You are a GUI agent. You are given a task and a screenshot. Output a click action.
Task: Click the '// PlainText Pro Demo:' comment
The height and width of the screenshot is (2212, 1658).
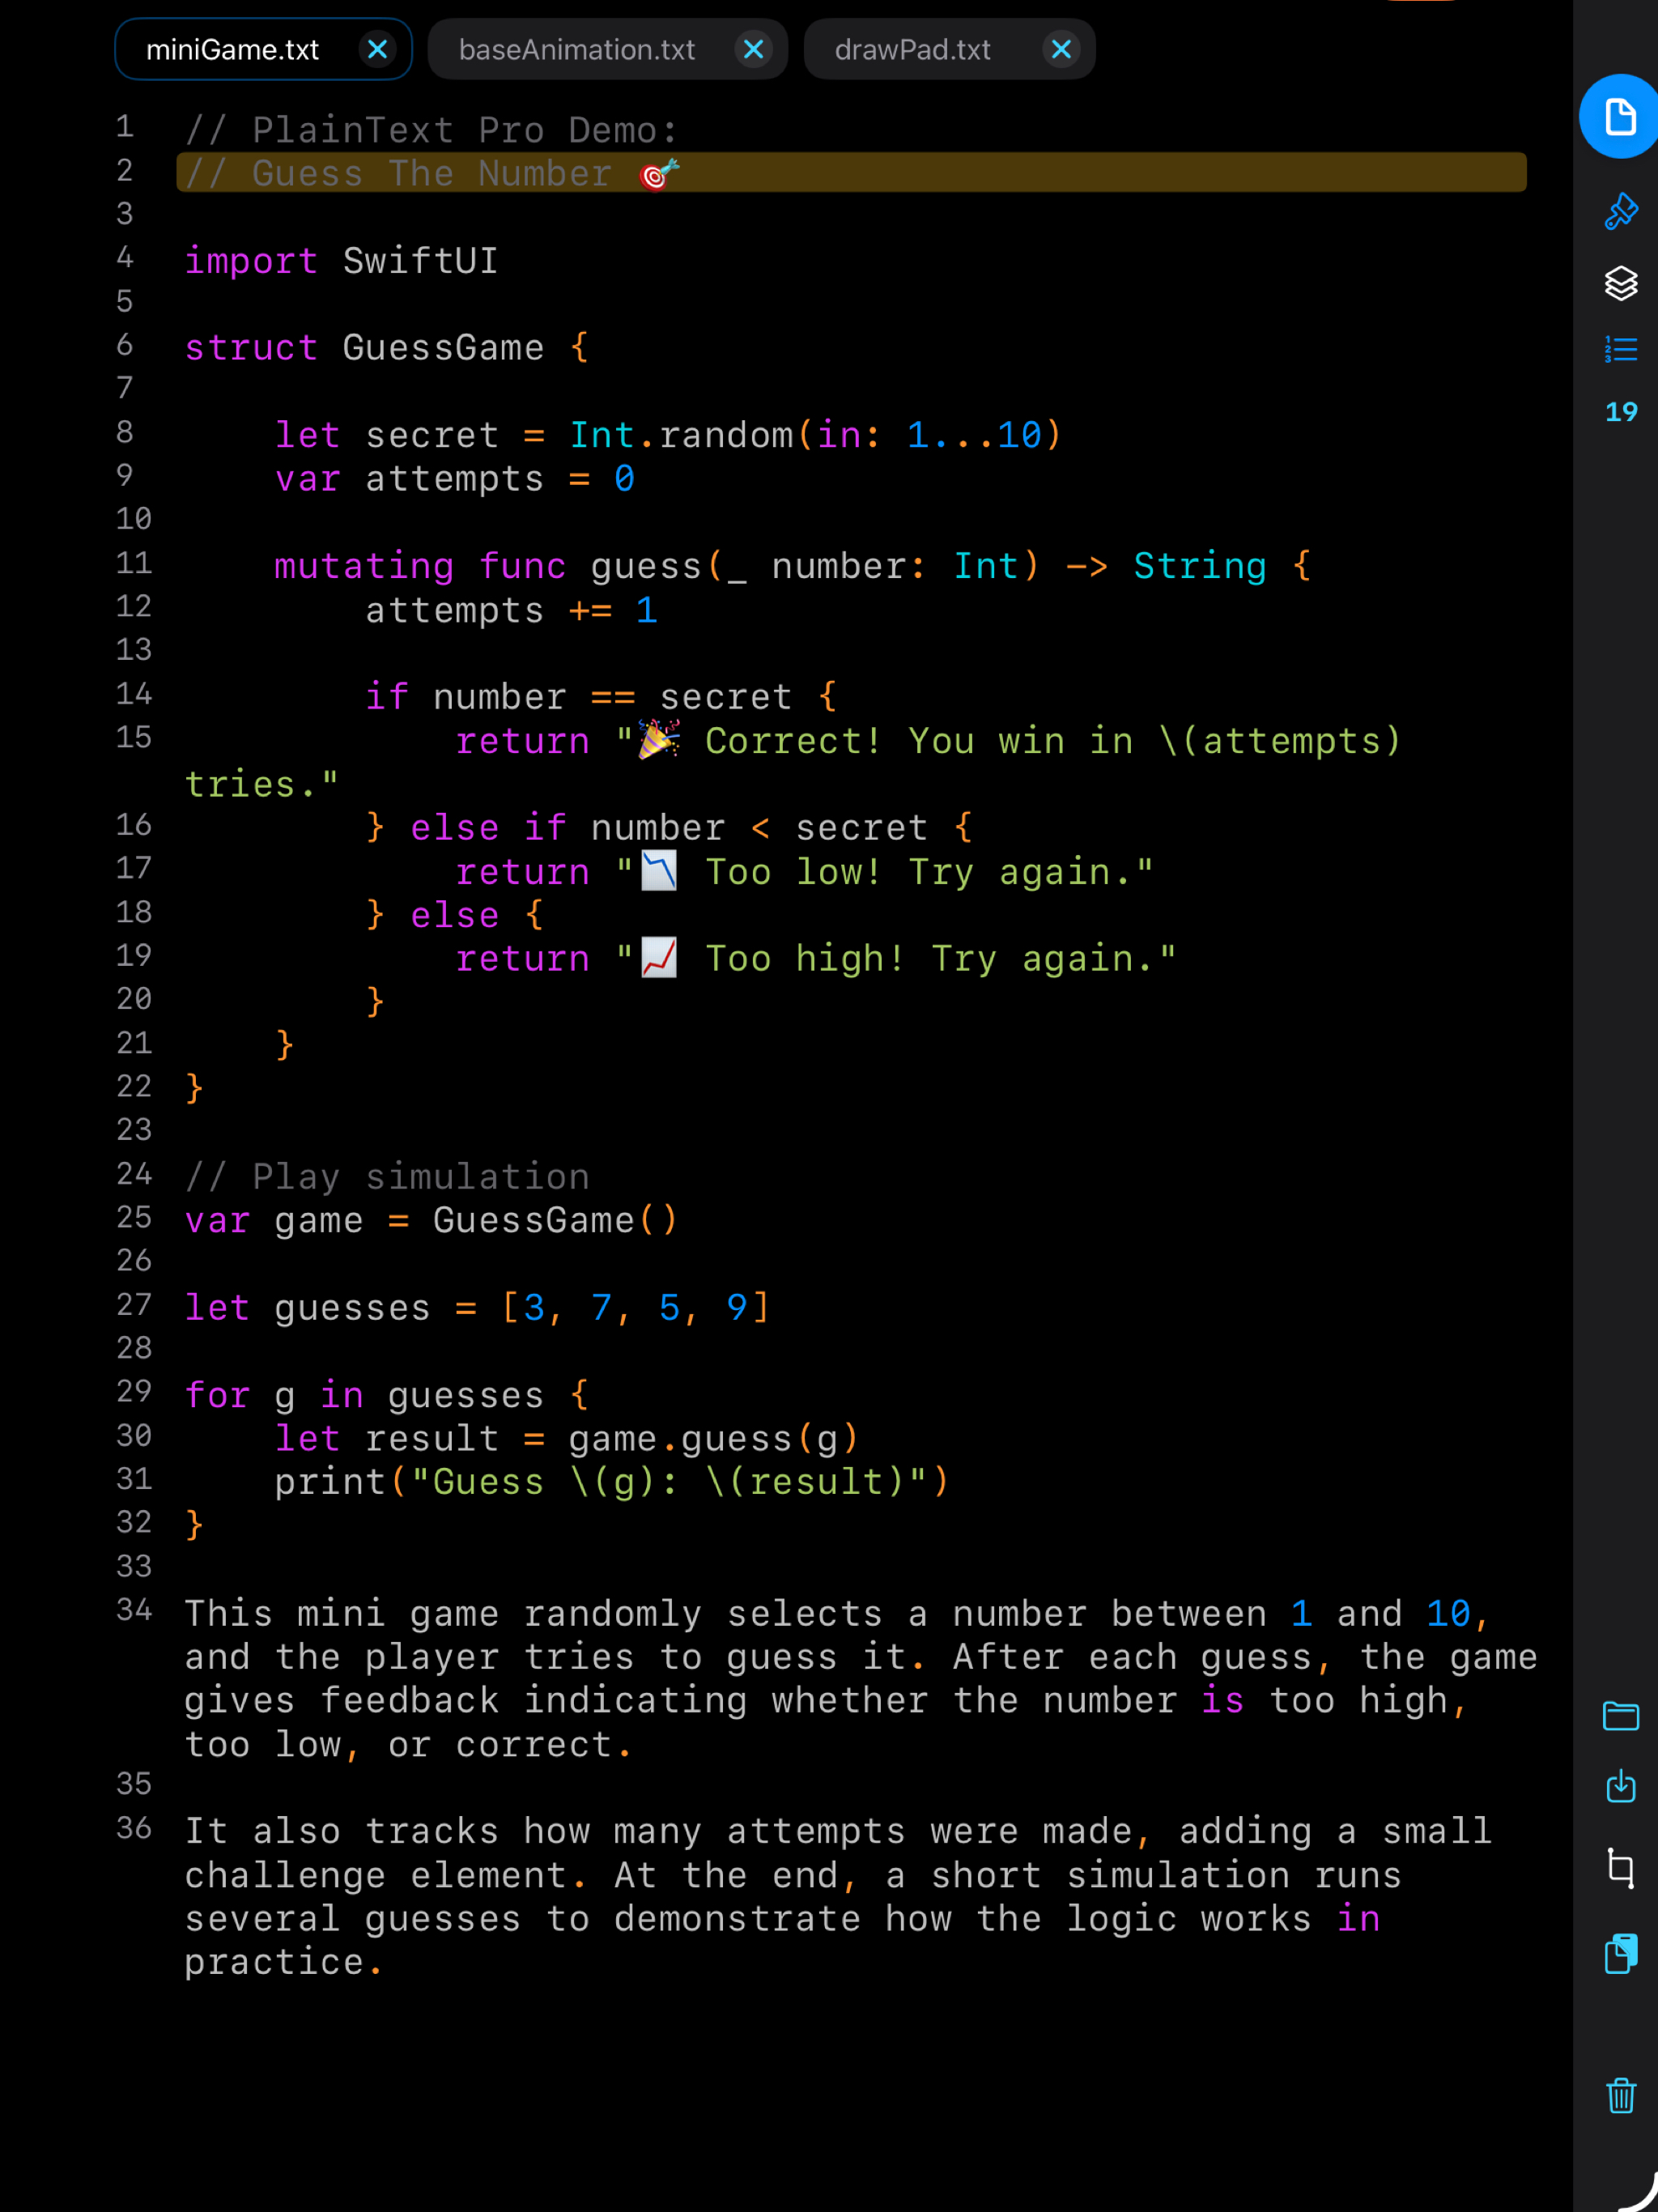432,130
